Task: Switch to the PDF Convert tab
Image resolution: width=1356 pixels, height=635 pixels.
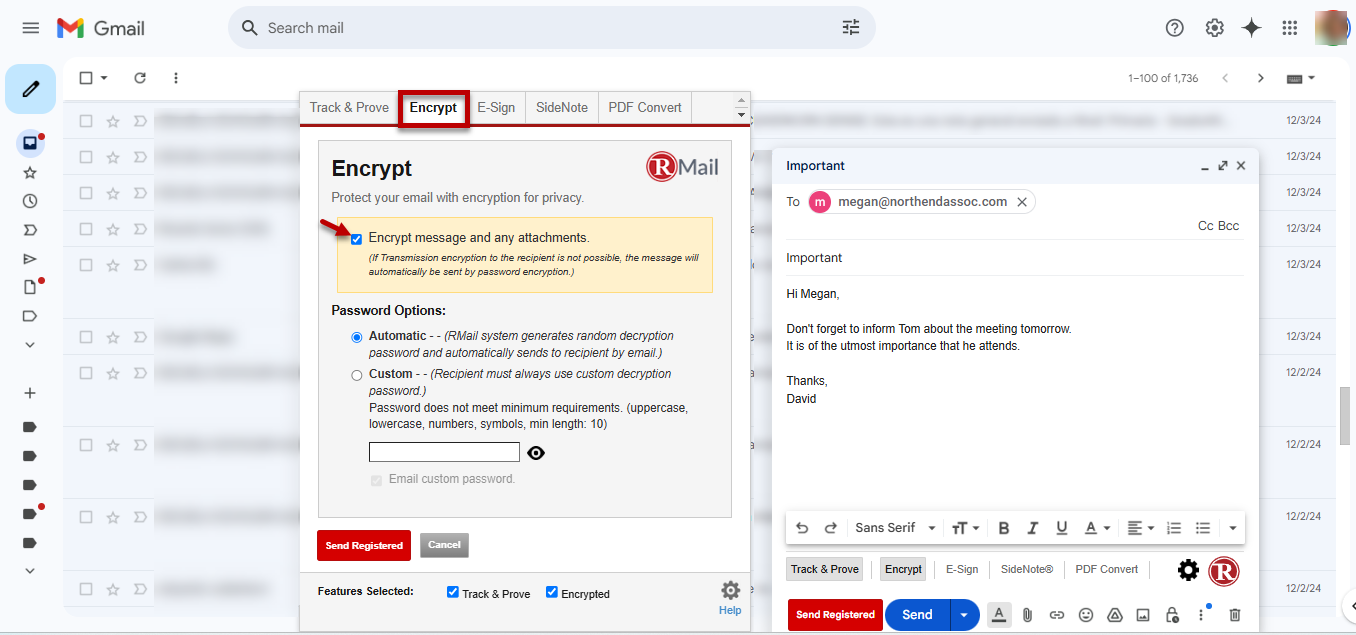Action: 645,108
